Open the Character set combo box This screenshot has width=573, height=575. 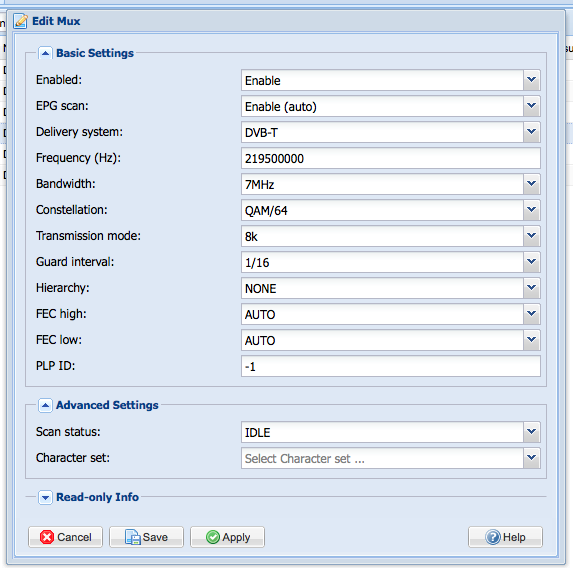pyautogui.click(x=390, y=458)
